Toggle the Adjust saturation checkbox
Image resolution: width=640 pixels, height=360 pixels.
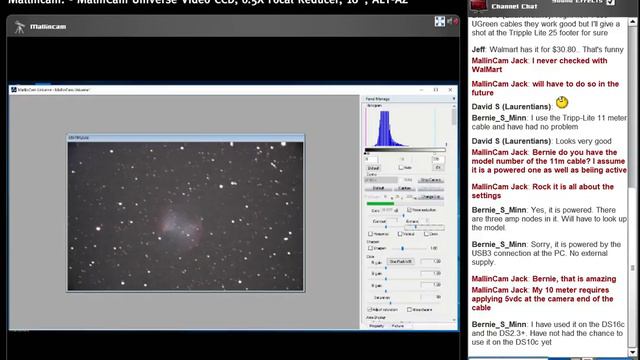click(370, 310)
